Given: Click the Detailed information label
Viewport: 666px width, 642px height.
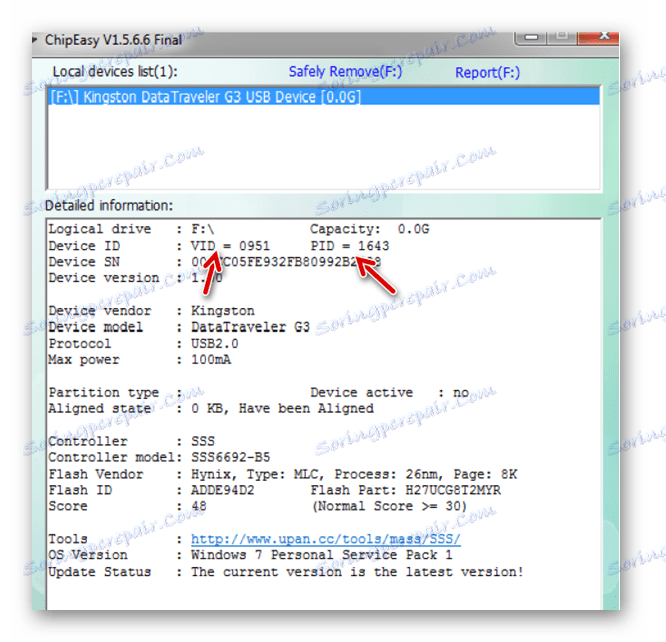Looking at the screenshot, I should coord(109,206).
